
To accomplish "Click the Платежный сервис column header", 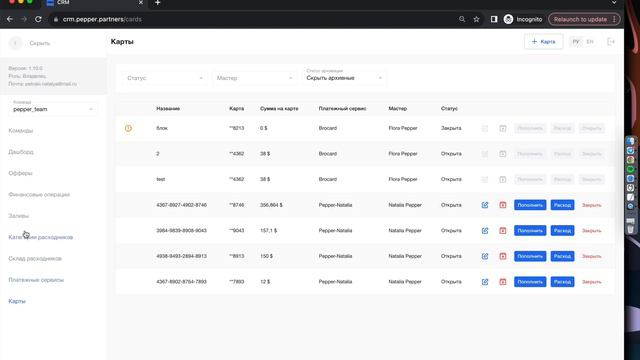I will (342, 109).
